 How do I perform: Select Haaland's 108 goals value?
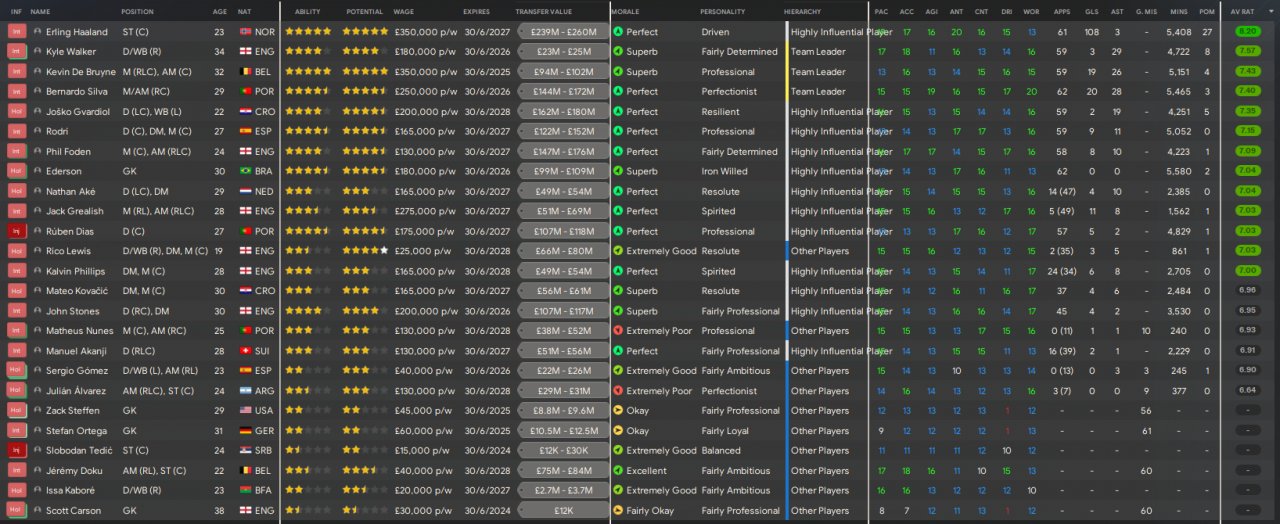[1091, 31]
